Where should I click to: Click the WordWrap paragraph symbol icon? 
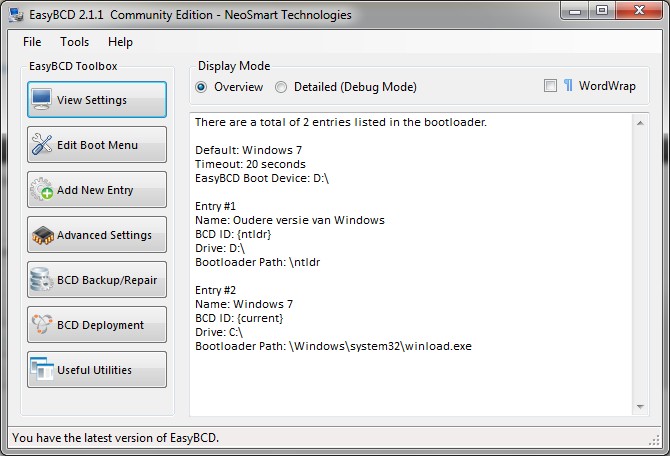[x=568, y=85]
